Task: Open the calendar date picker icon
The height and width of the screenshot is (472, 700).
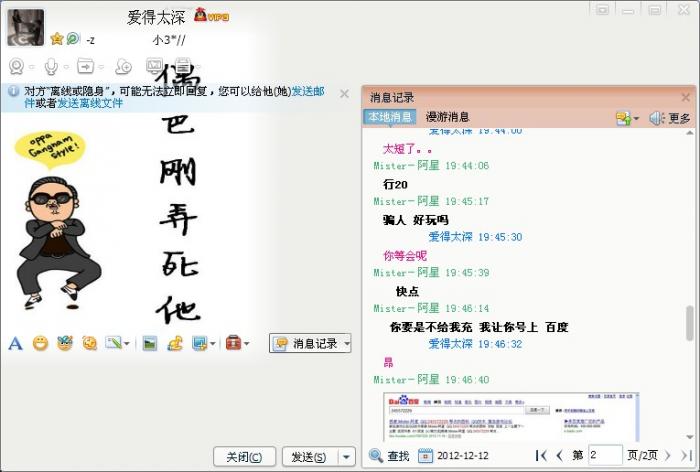Action: pyautogui.click(x=425, y=455)
